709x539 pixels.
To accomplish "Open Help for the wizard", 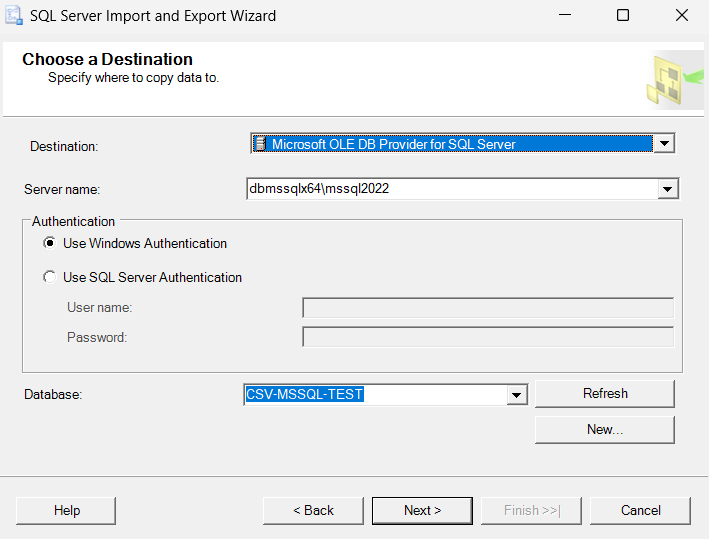I will (x=66, y=511).
